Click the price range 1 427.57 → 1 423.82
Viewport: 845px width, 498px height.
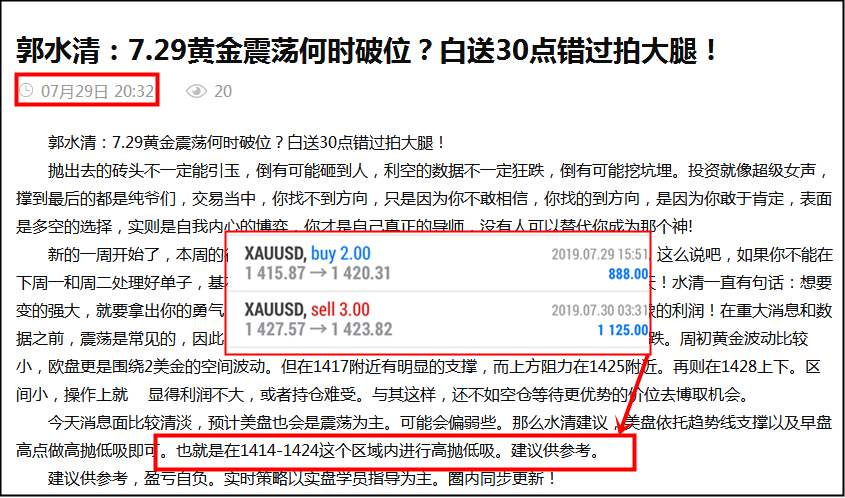coord(318,329)
